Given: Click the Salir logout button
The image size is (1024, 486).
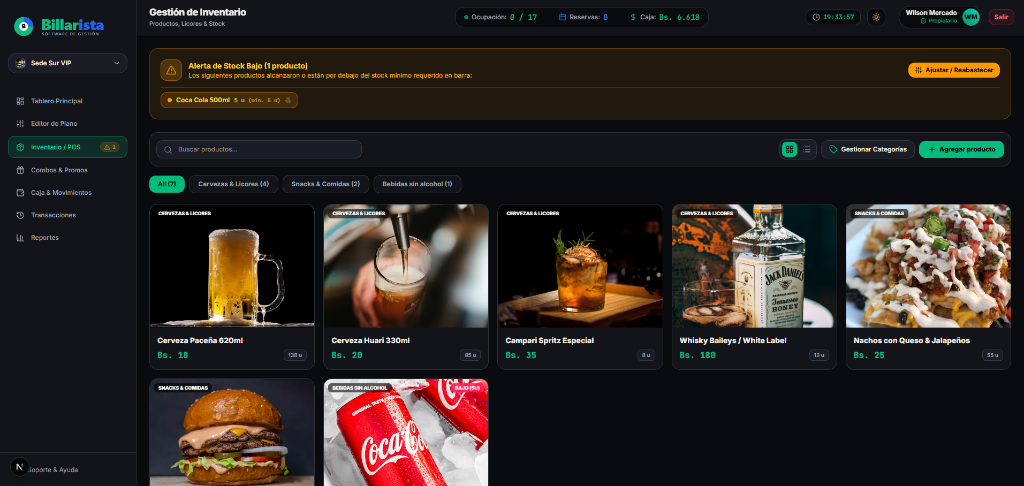Looking at the screenshot, I should pyautogui.click(x=1001, y=17).
